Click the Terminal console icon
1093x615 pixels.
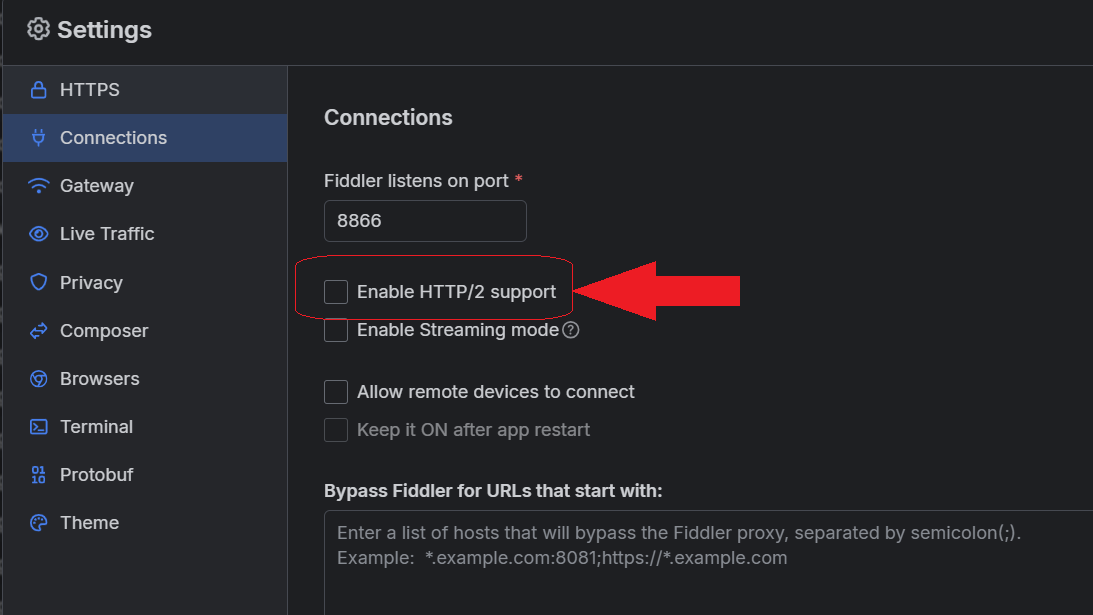pos(39,427)
